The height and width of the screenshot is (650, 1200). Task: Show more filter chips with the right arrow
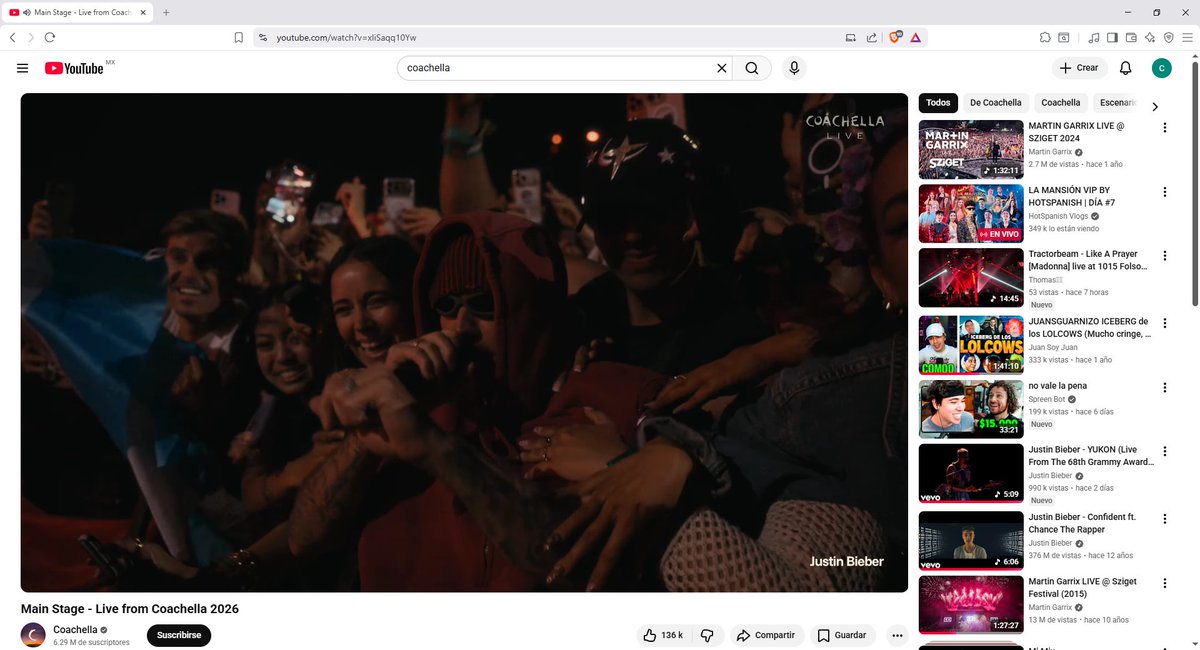pyautogui.click(x=1155, y=107)
